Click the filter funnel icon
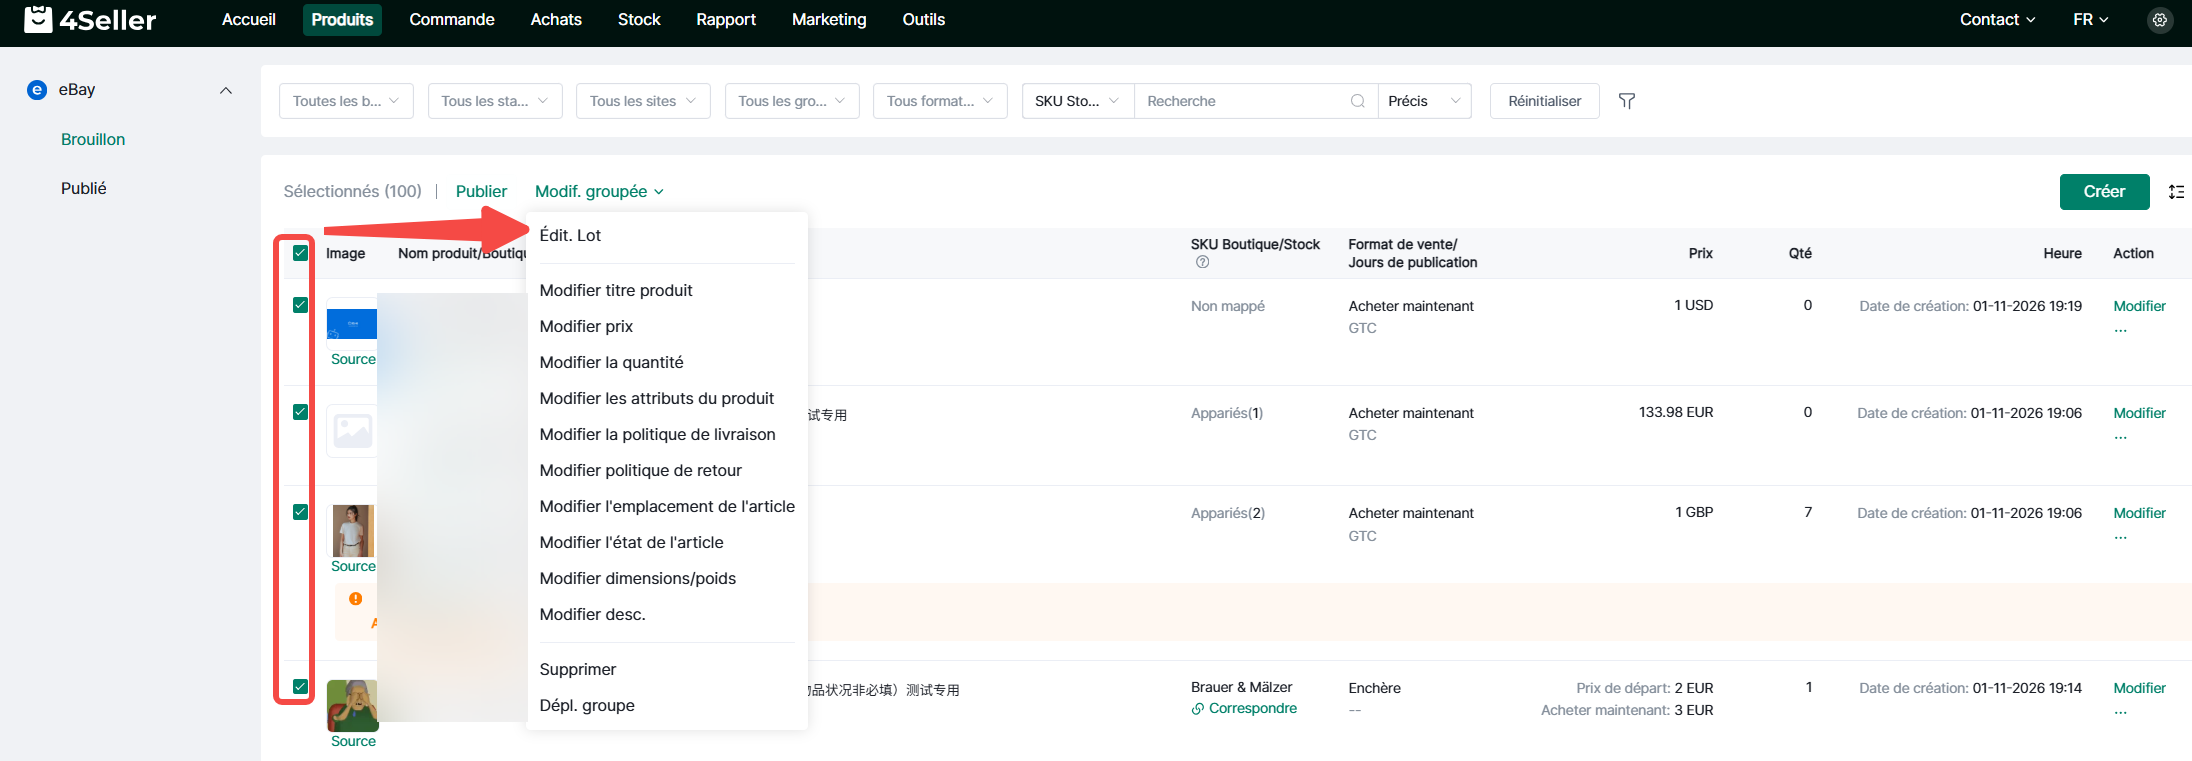 pos(1627,101)
